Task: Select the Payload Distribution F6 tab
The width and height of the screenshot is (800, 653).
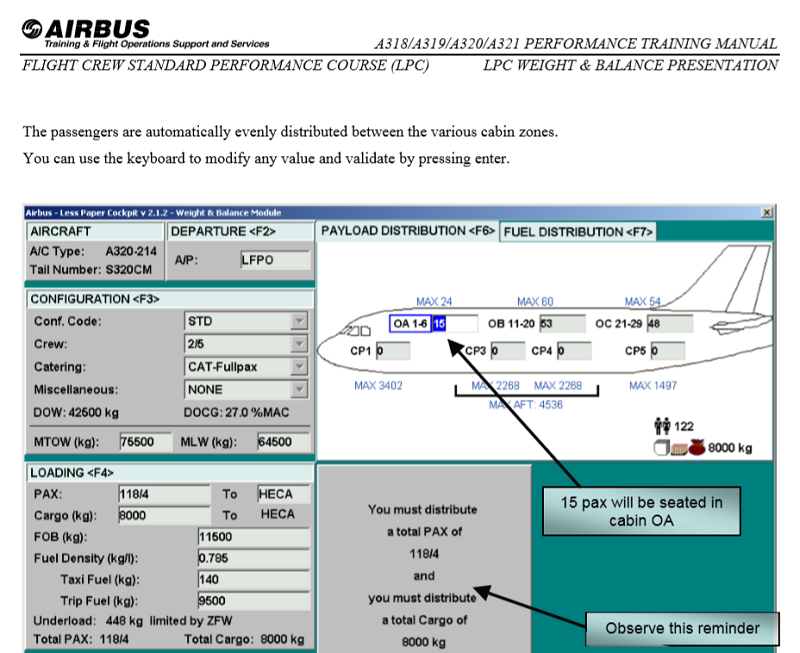Action: (x=408, y=231)
